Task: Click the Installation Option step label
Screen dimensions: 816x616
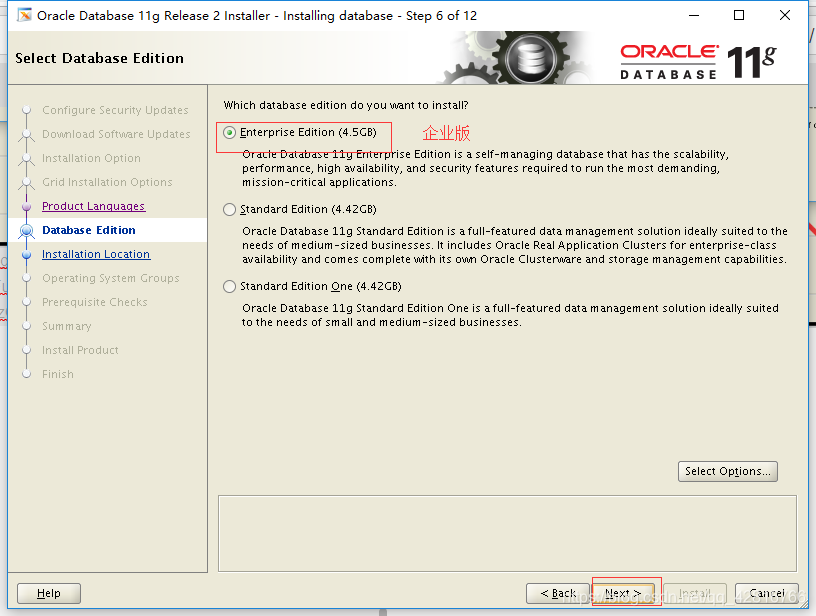Action: point(91,158)
